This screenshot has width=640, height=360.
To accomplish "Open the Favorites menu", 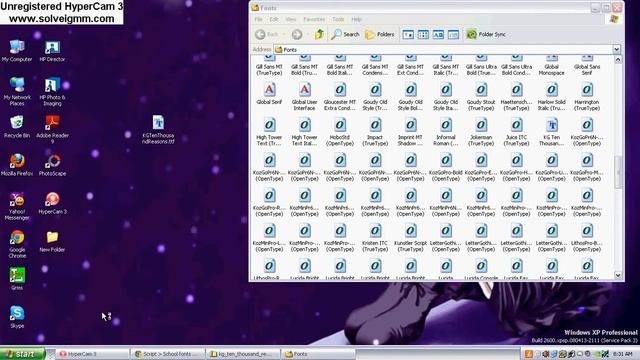I will [314, 19].
